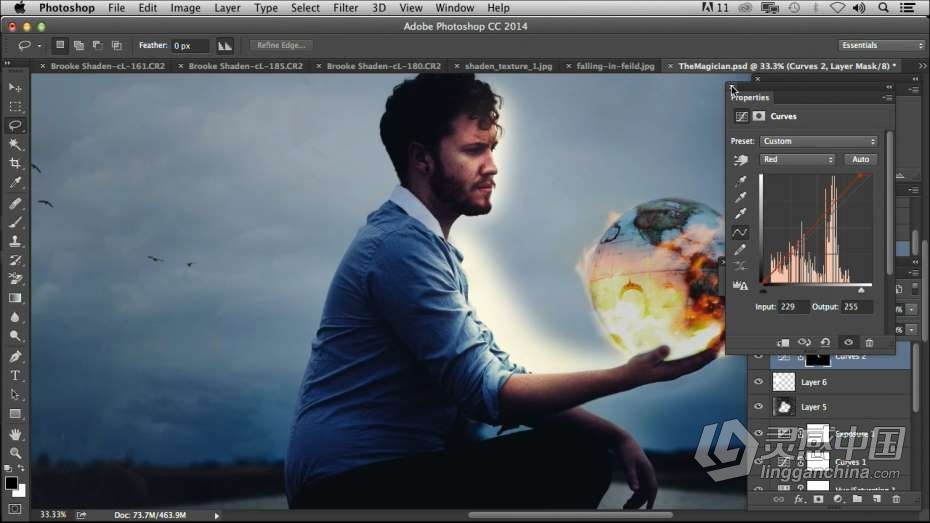Select the Hand tool
The height and width of the screenshot is (523, 930).
(x=15, y=434)
